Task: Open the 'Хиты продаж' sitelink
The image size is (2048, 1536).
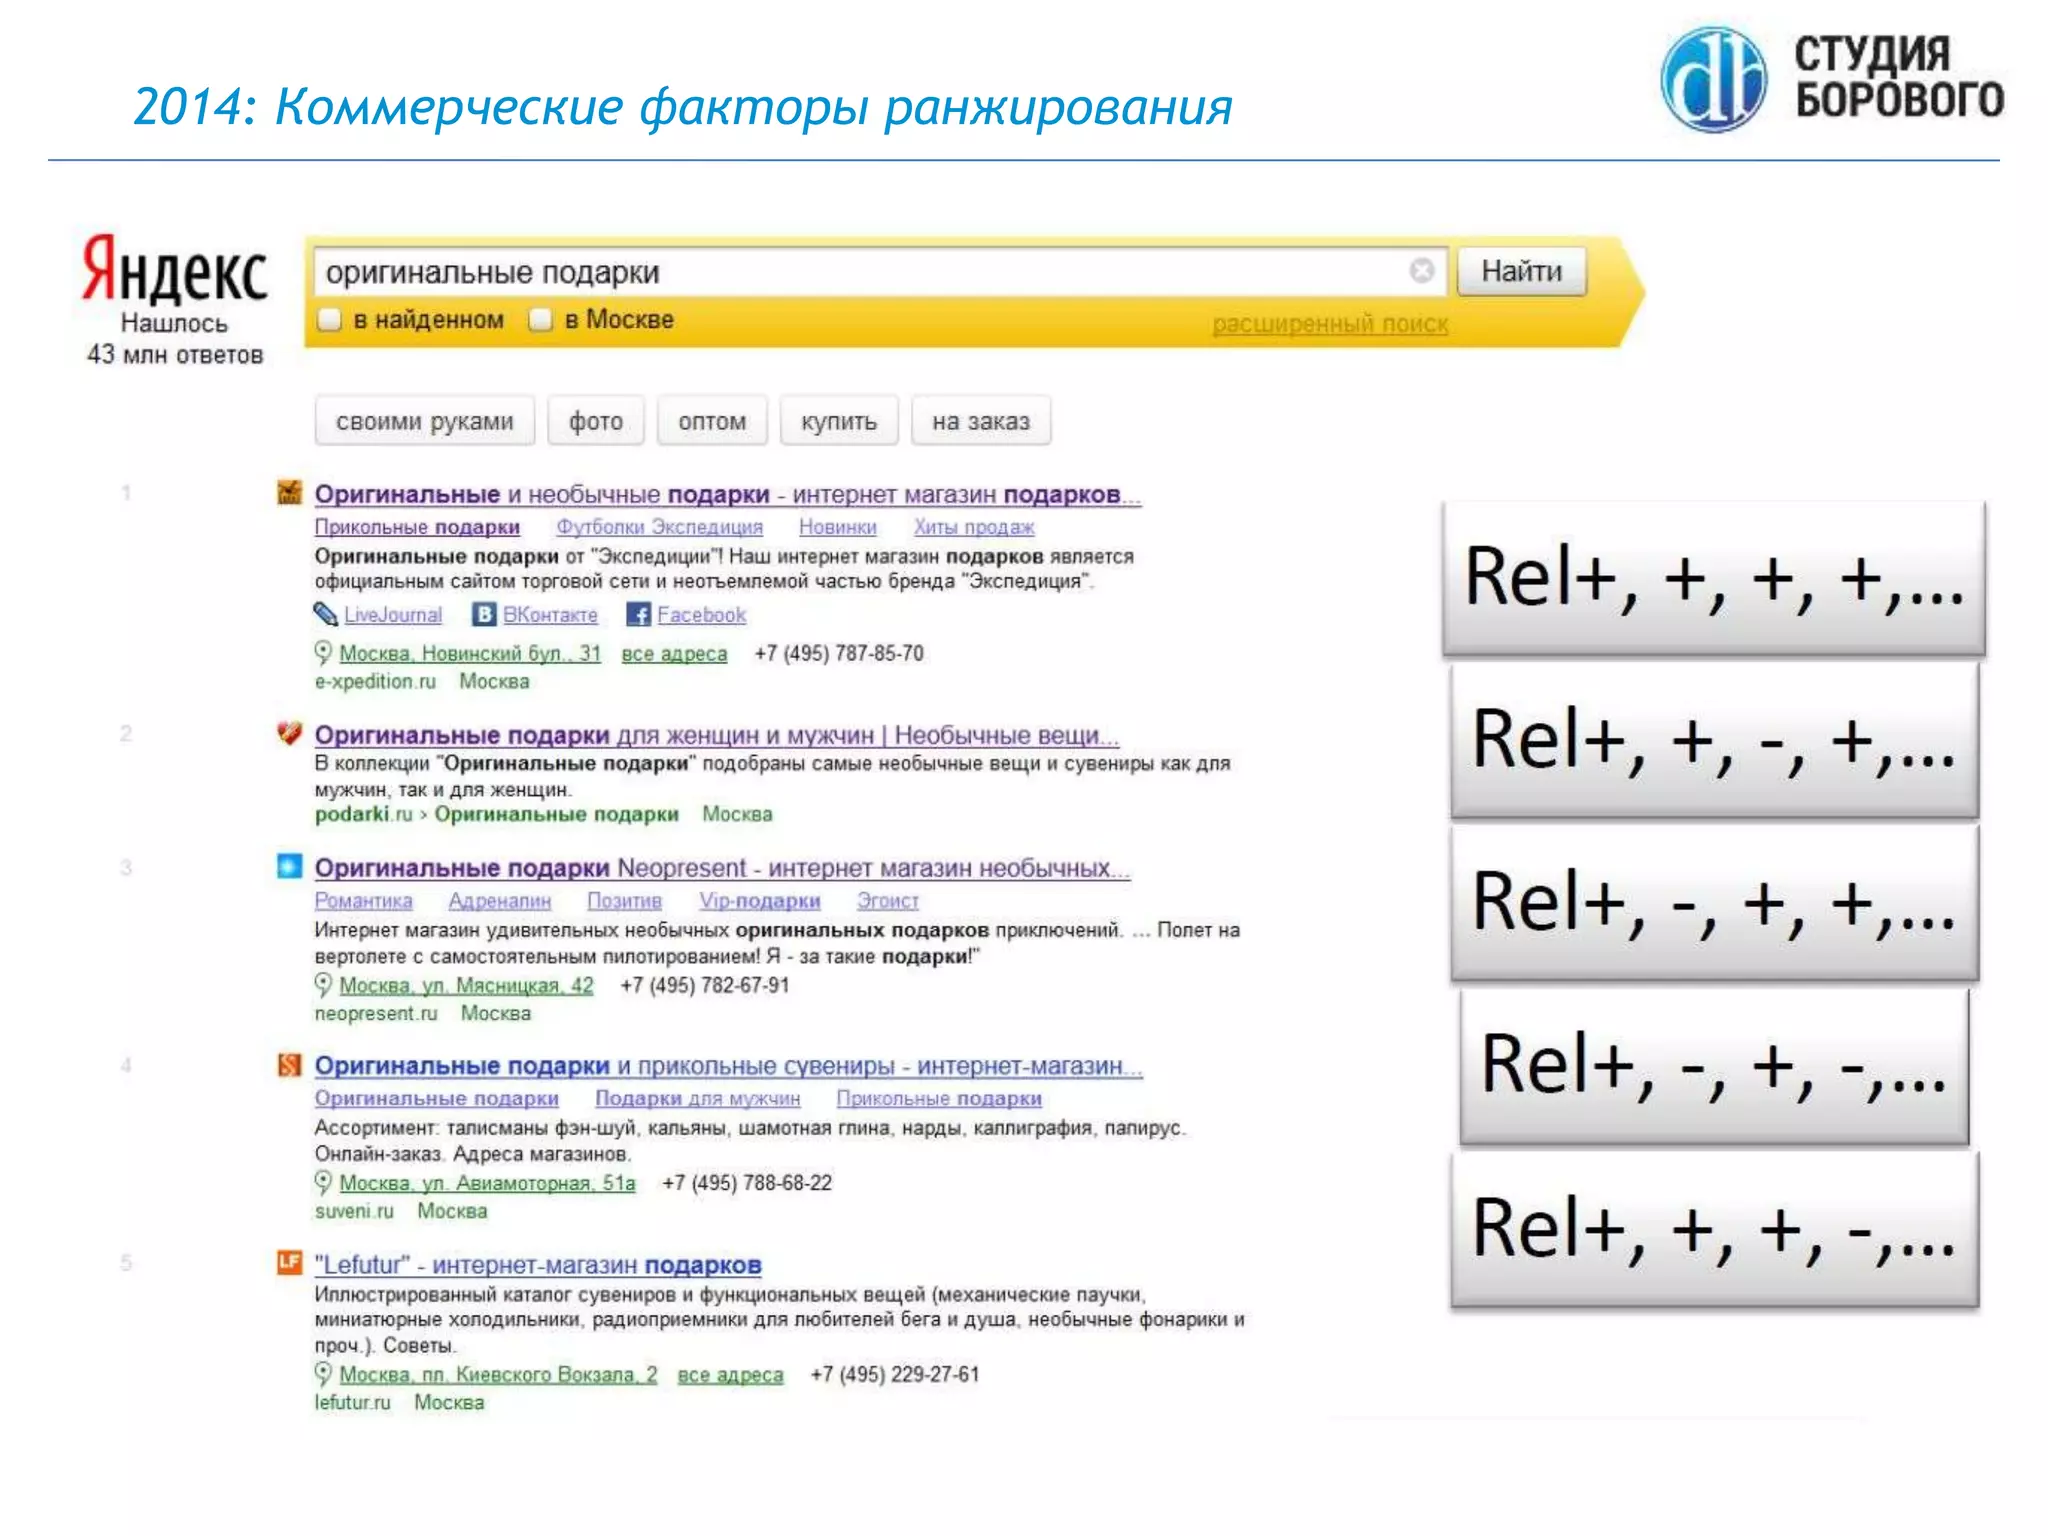Action: [974, 527]
